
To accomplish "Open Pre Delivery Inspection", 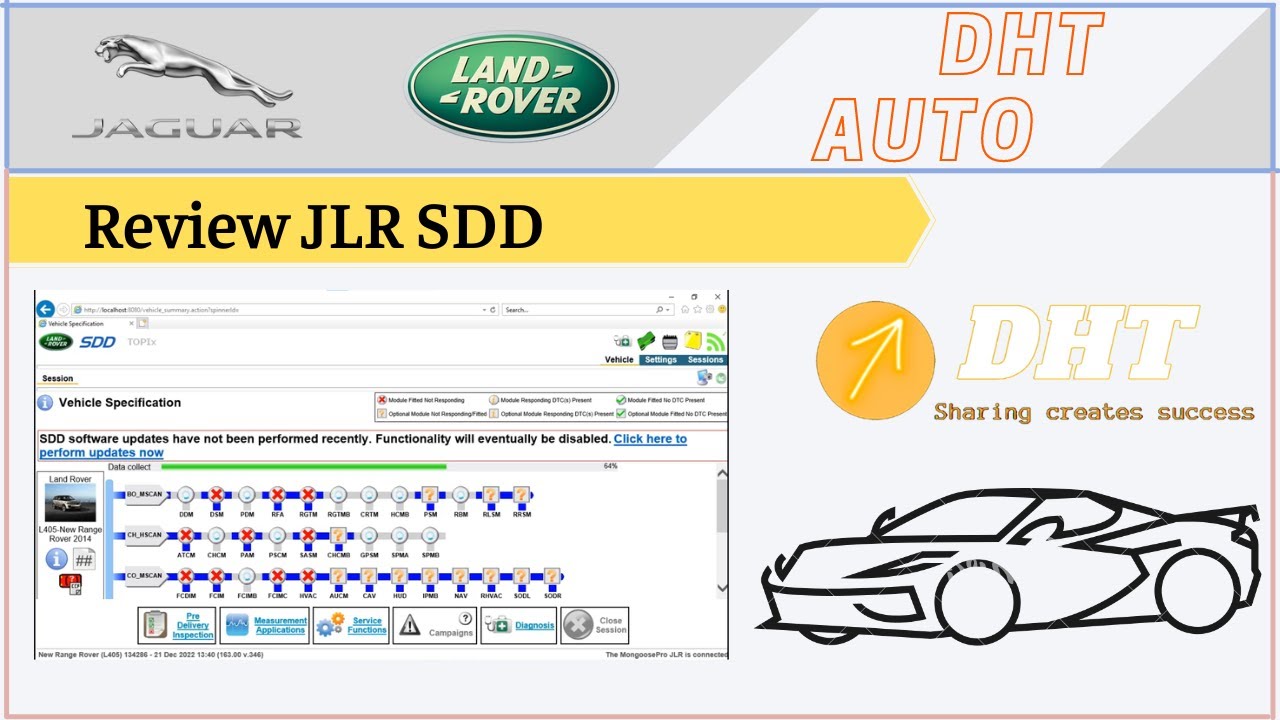I will pos(177,625).
